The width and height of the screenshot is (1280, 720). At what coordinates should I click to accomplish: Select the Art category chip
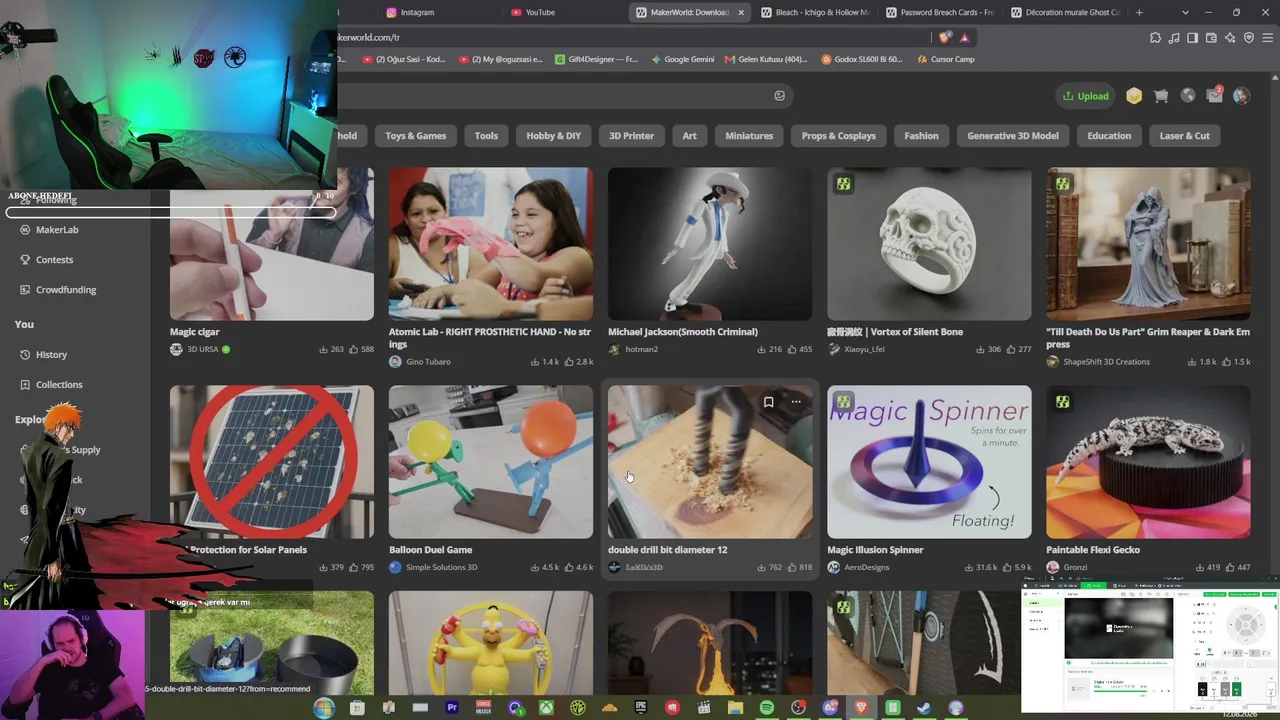point(690,136)
